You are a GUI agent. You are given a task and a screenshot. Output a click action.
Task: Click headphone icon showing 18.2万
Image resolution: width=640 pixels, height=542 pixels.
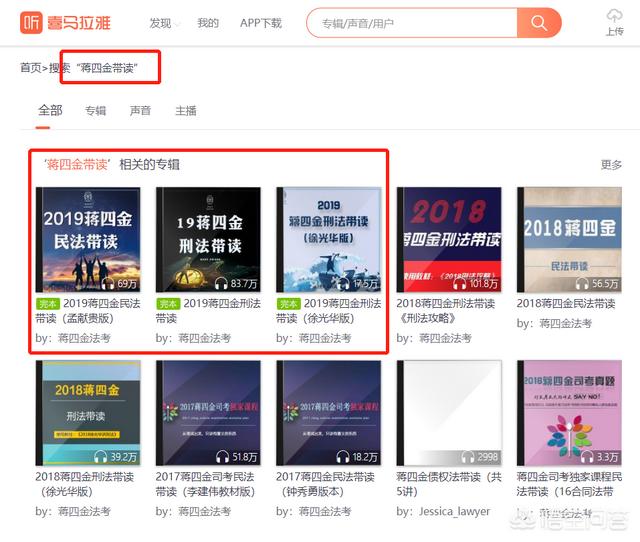[342, 457]
